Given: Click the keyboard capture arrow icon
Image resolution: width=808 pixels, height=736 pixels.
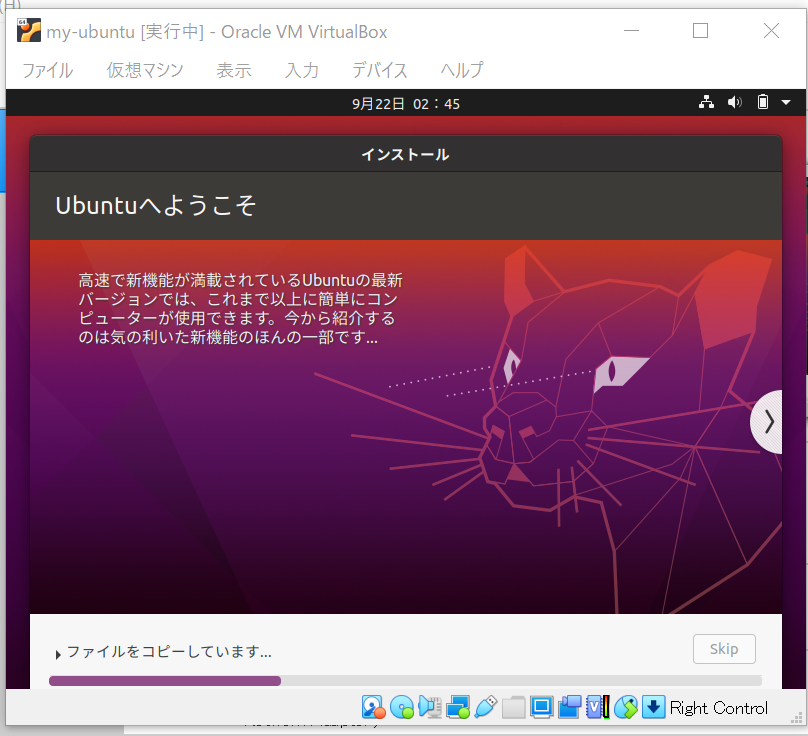Looking at the screenshot, I should [x=653, y=707].
